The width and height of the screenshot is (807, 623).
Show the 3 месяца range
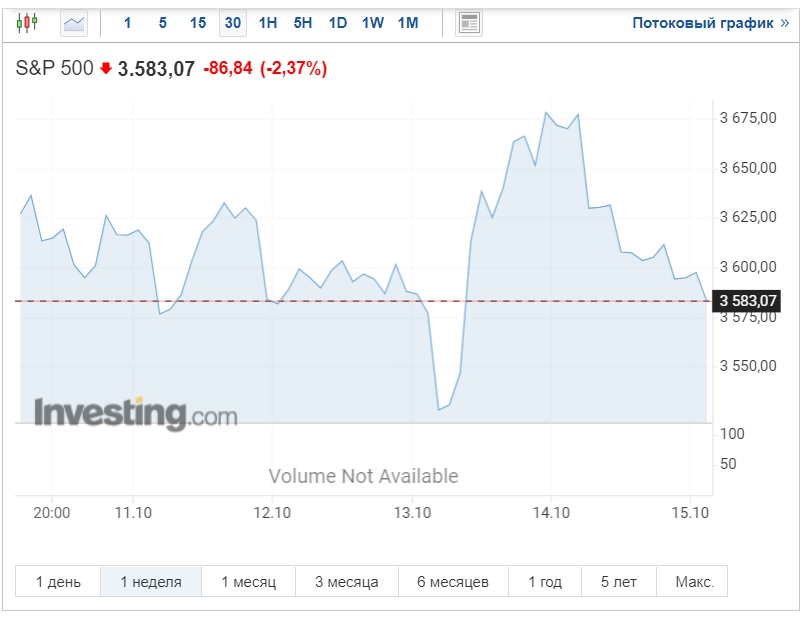point(347,582)
